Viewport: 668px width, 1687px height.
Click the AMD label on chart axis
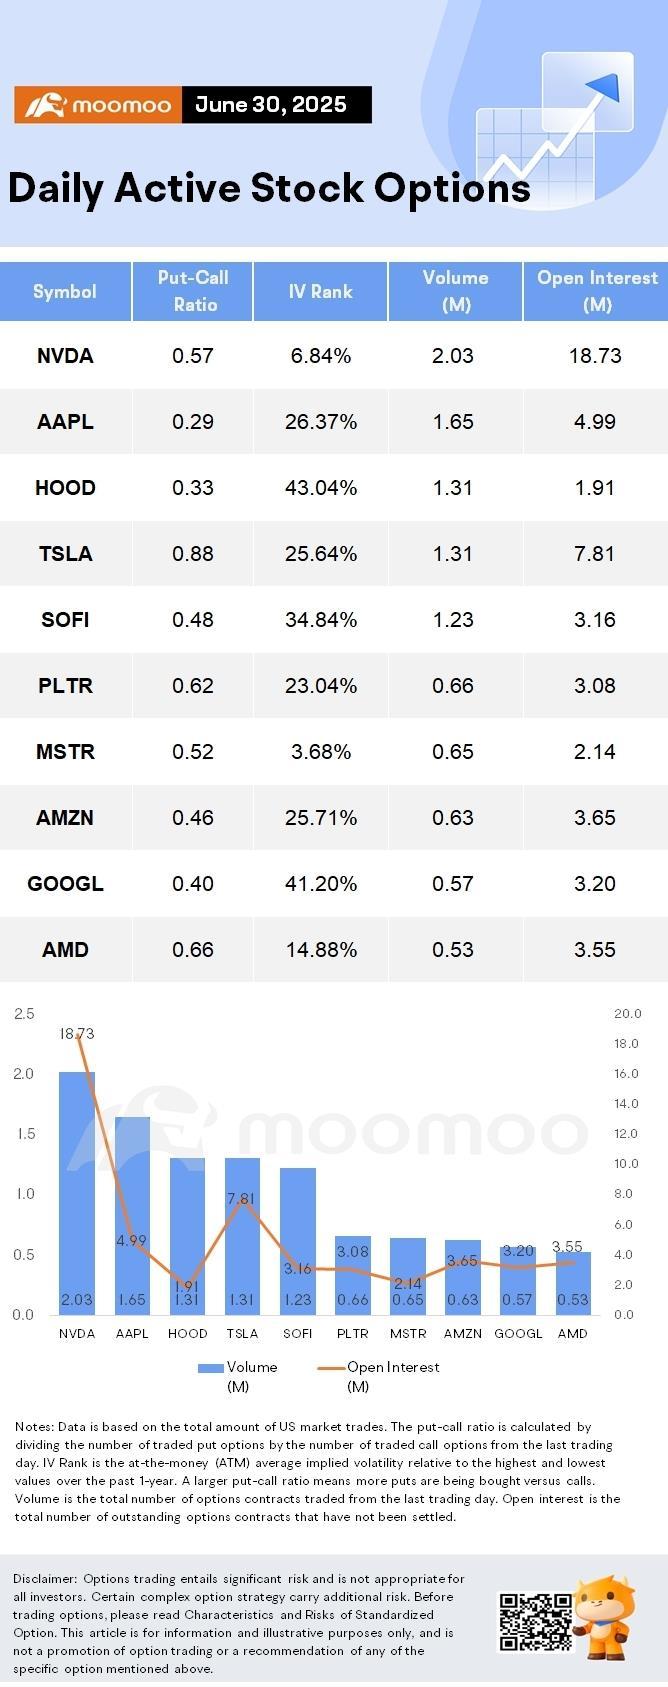(x=572, y=1333)
